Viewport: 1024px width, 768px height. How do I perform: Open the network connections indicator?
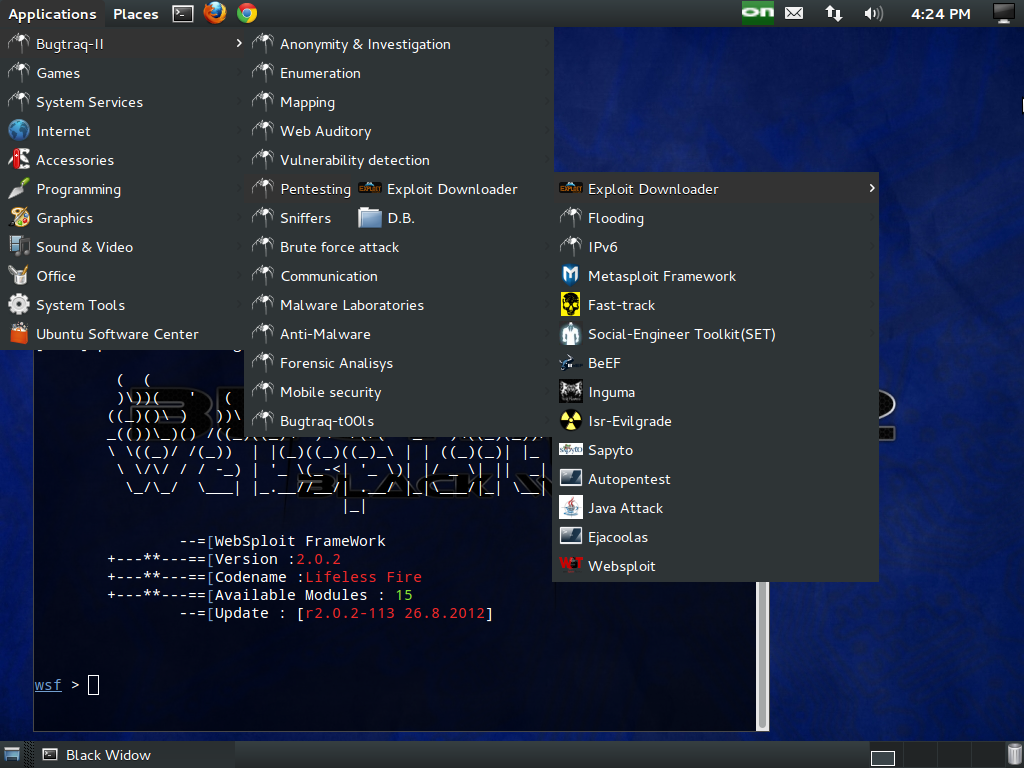(834, 13)
